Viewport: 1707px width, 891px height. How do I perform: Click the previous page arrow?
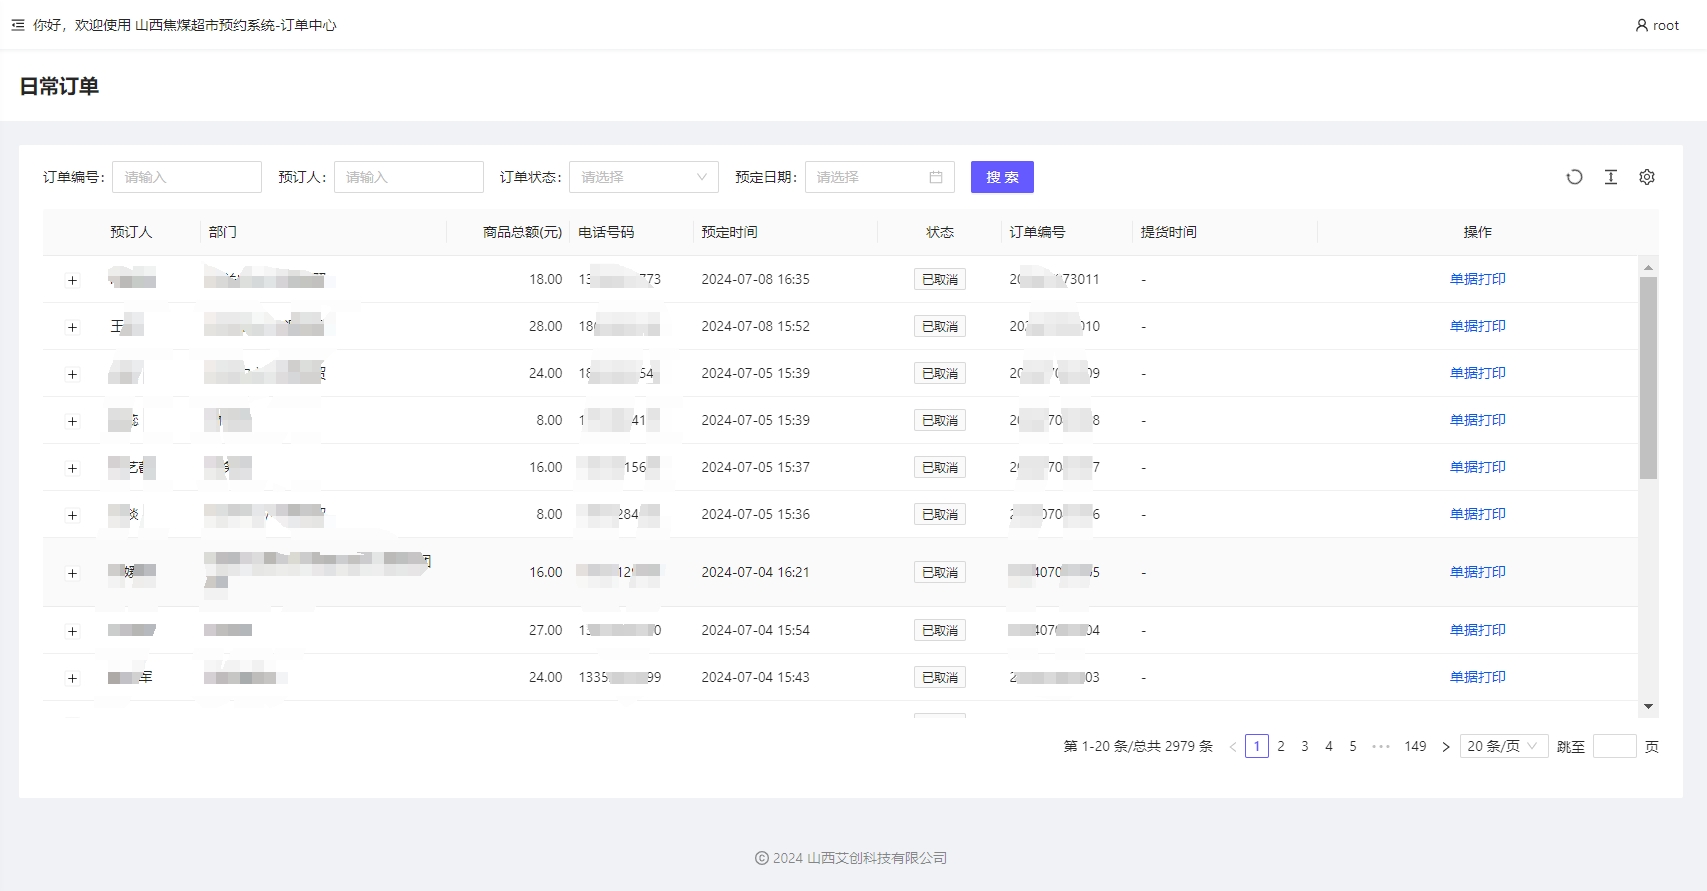pyautogui.click(x=1233, y=747)
